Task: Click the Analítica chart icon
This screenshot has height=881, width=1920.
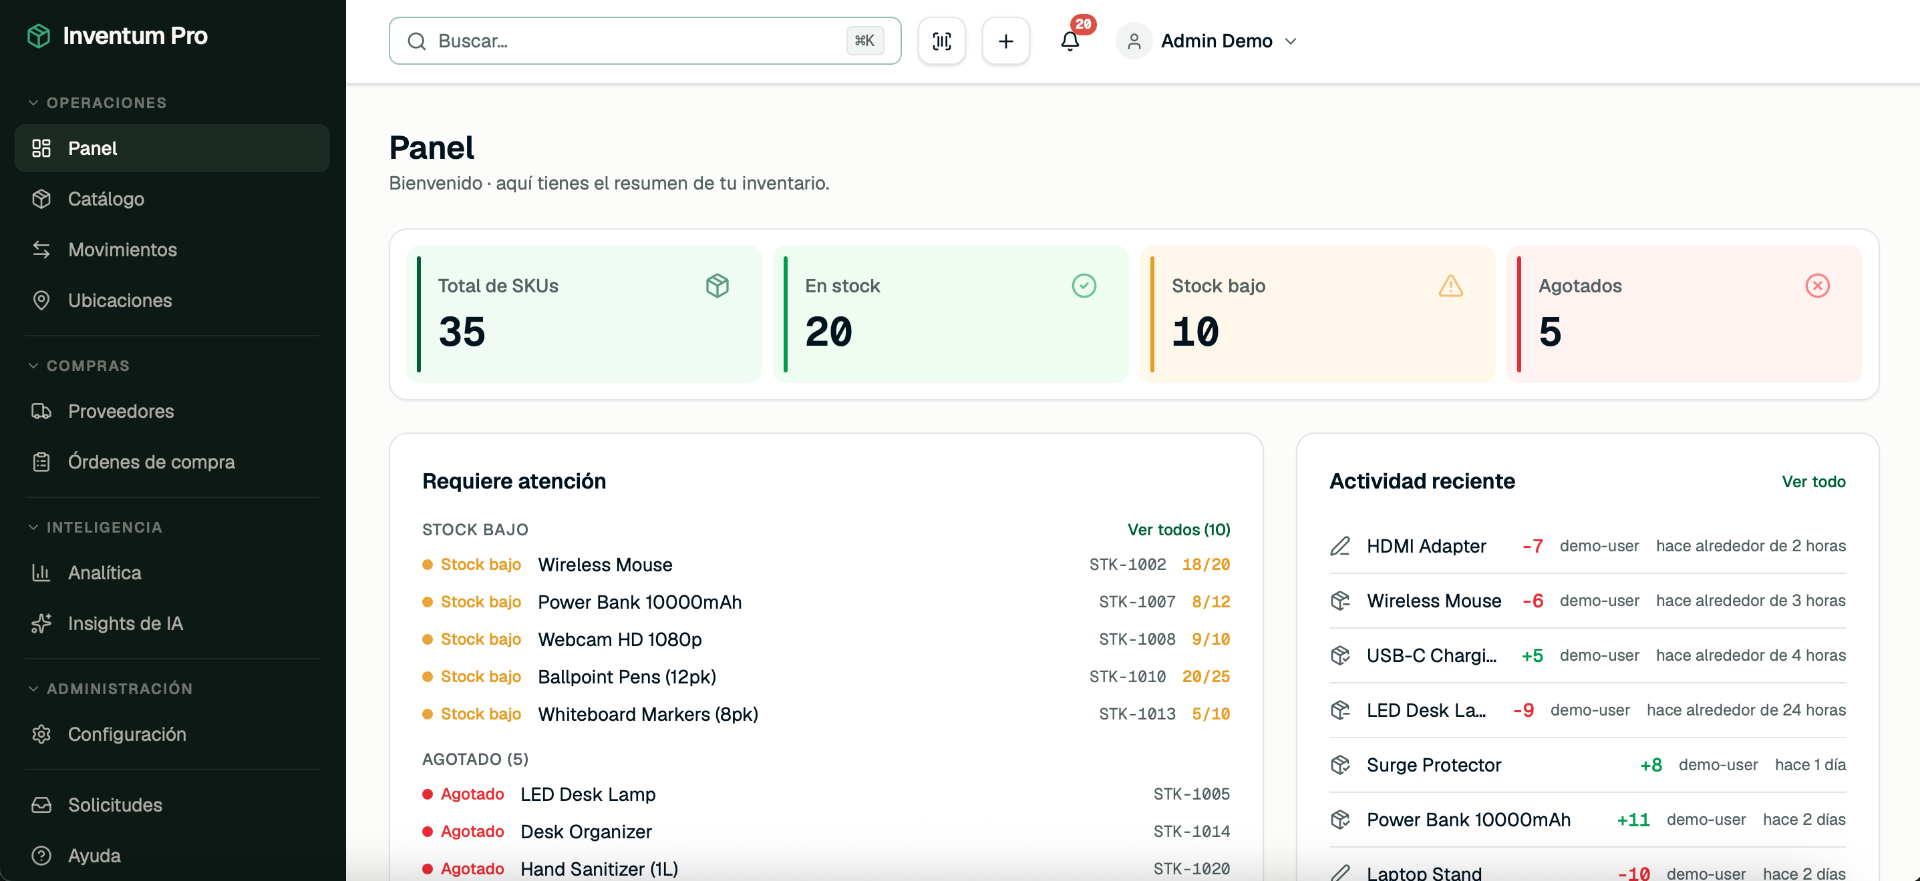Action: tap(41, 573)
